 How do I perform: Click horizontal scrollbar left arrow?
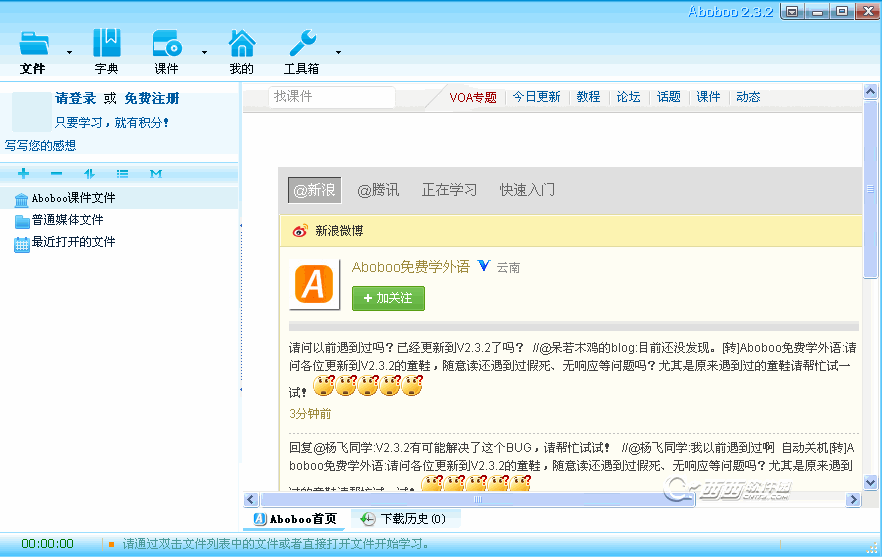click(251, 500)
